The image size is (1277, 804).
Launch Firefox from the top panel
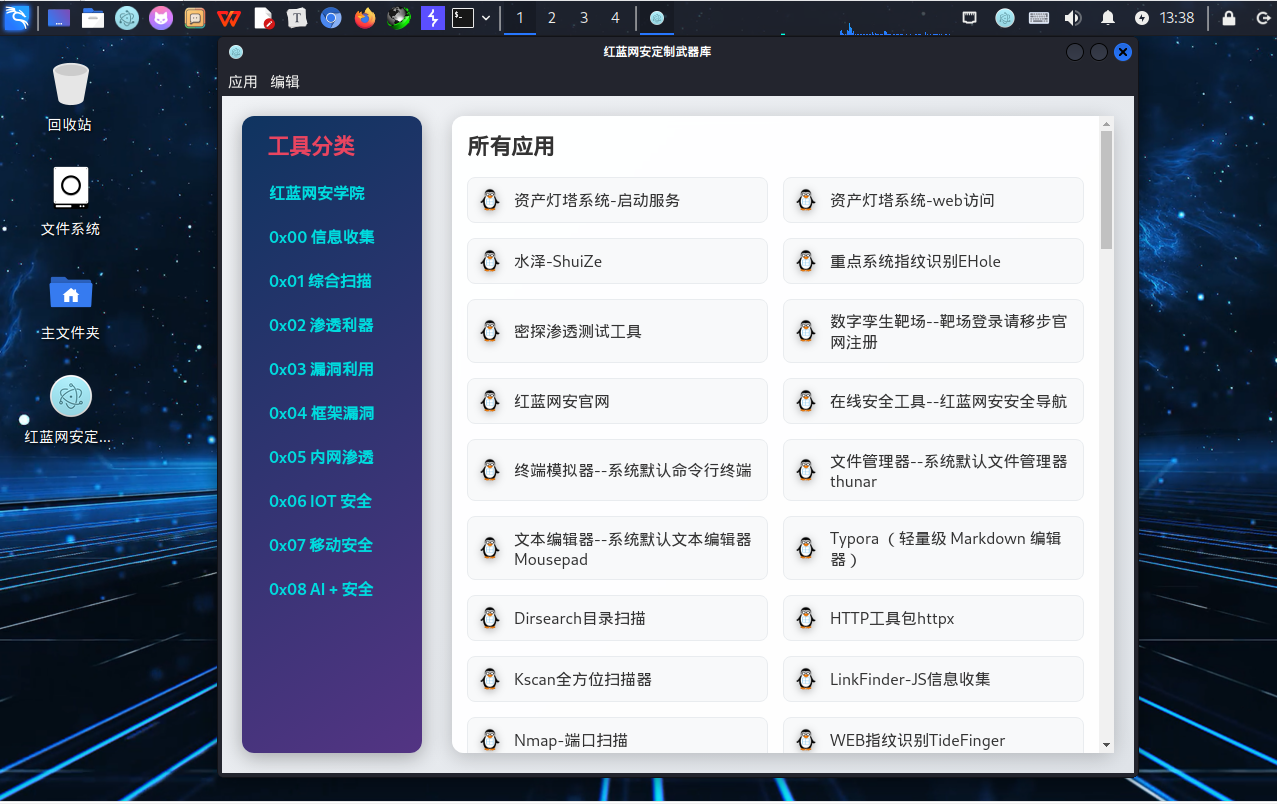[365, 18]
